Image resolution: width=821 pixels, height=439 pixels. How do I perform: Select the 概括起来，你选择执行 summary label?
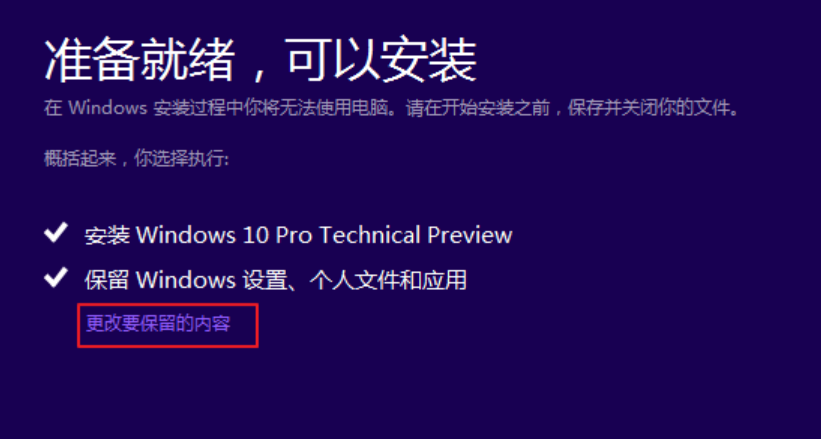point(136,158)
